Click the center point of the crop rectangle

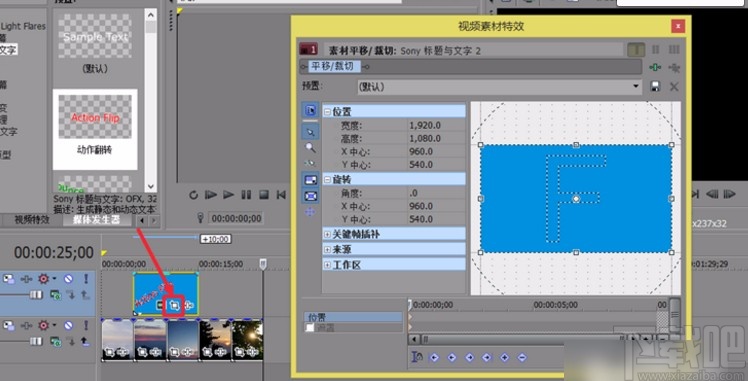tap(576, 198)
